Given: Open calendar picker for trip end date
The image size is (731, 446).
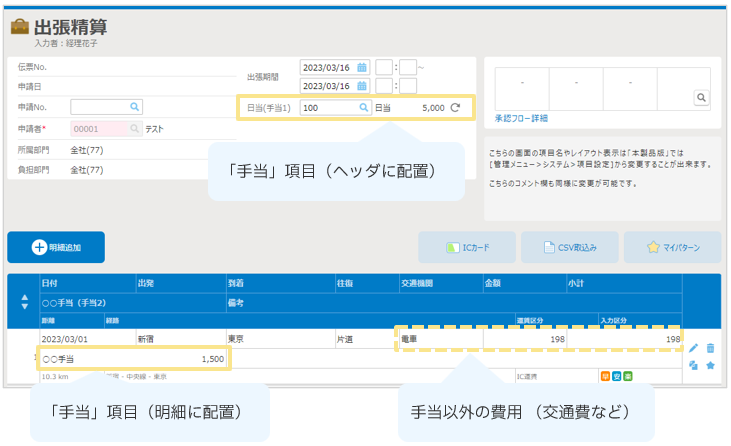Looking at the screenshot, I should pyautogui.click(x=362, y=86).
